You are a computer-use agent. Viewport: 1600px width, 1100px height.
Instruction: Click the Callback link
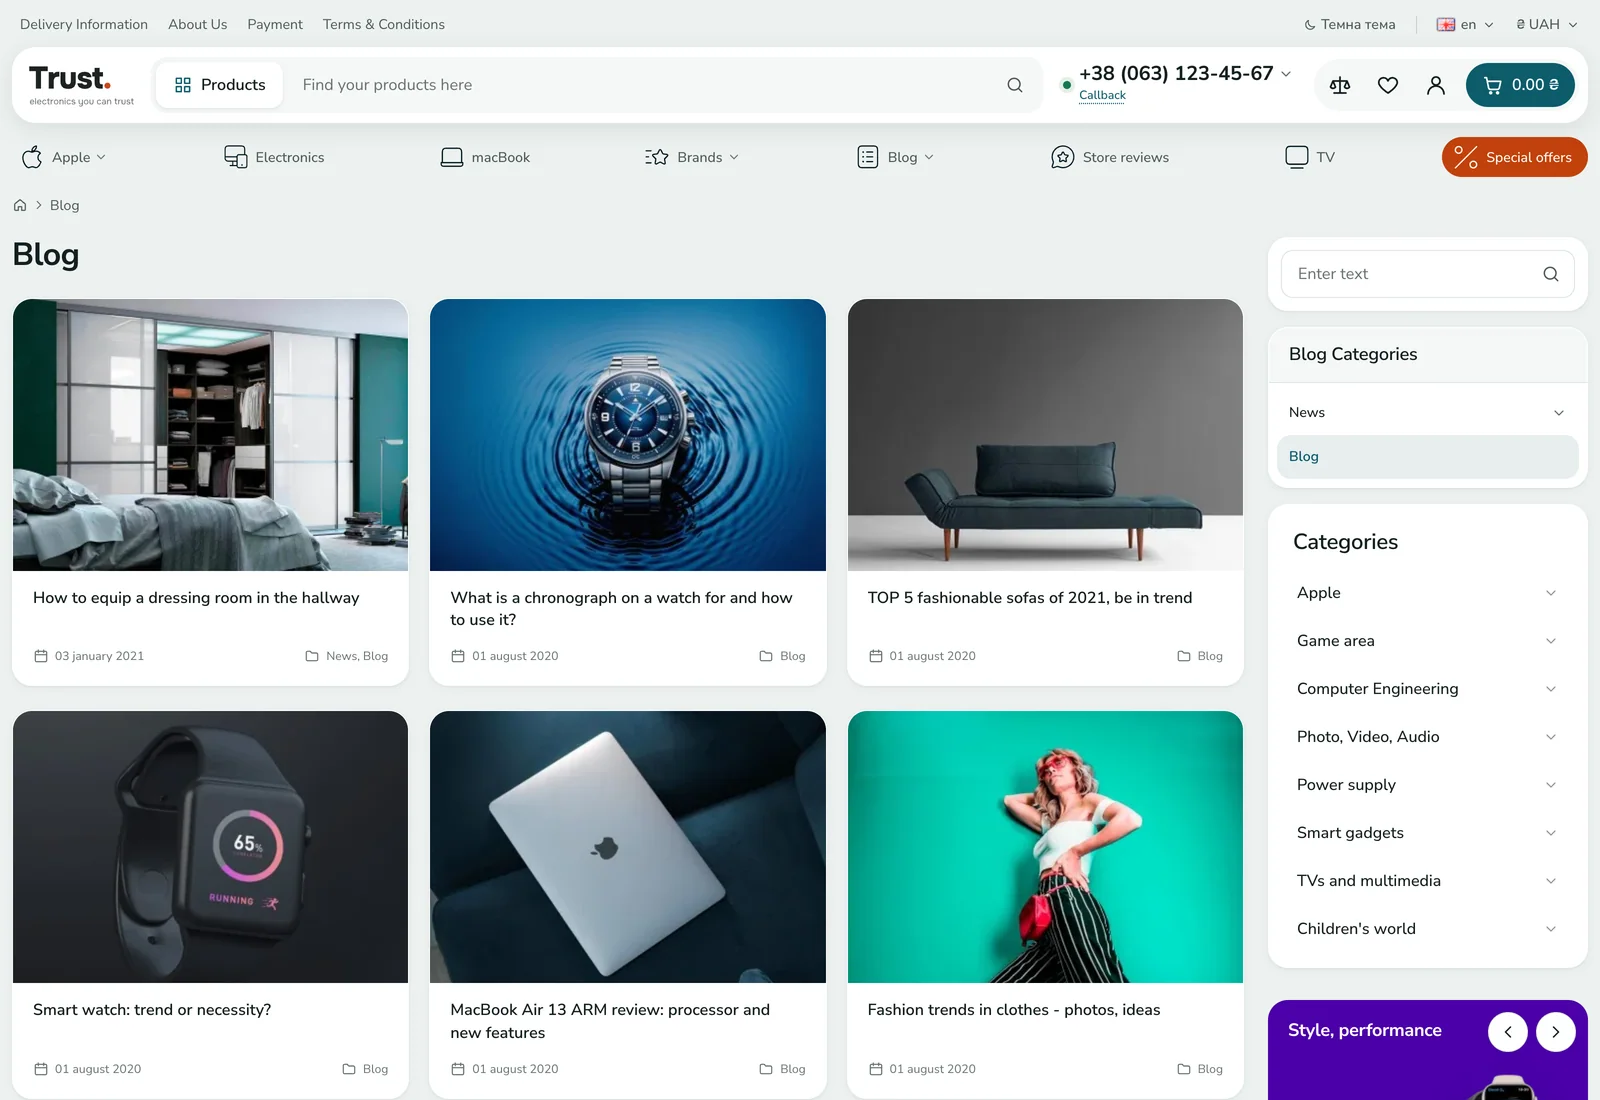pos(1102,95)
